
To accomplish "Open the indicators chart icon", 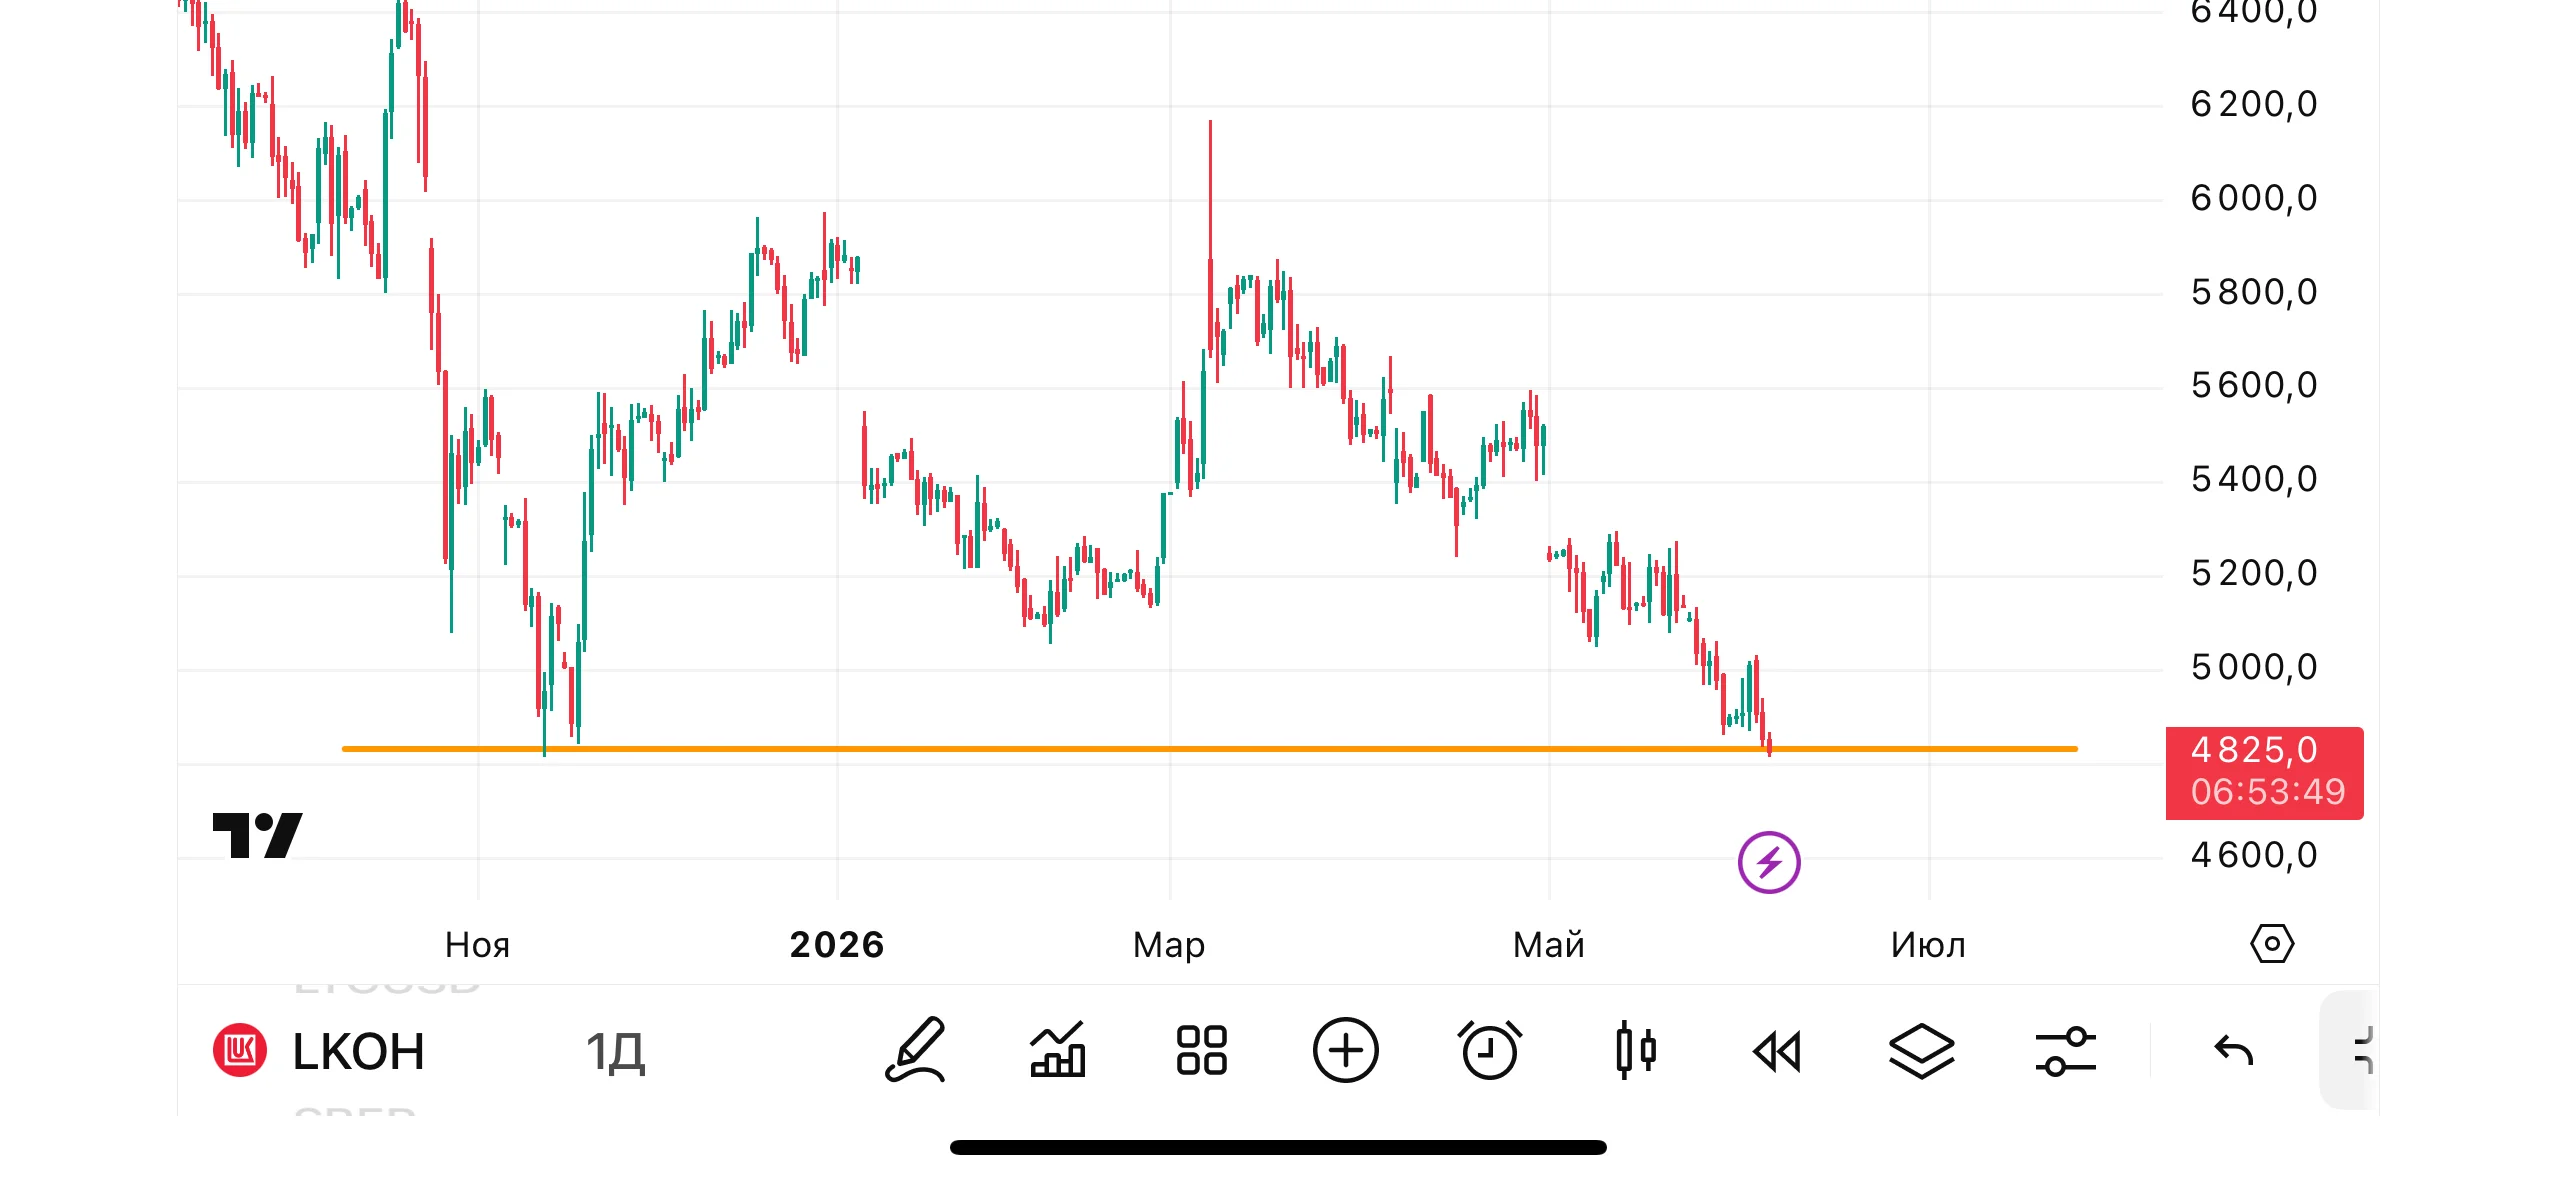I will tap(1058, 1051).
